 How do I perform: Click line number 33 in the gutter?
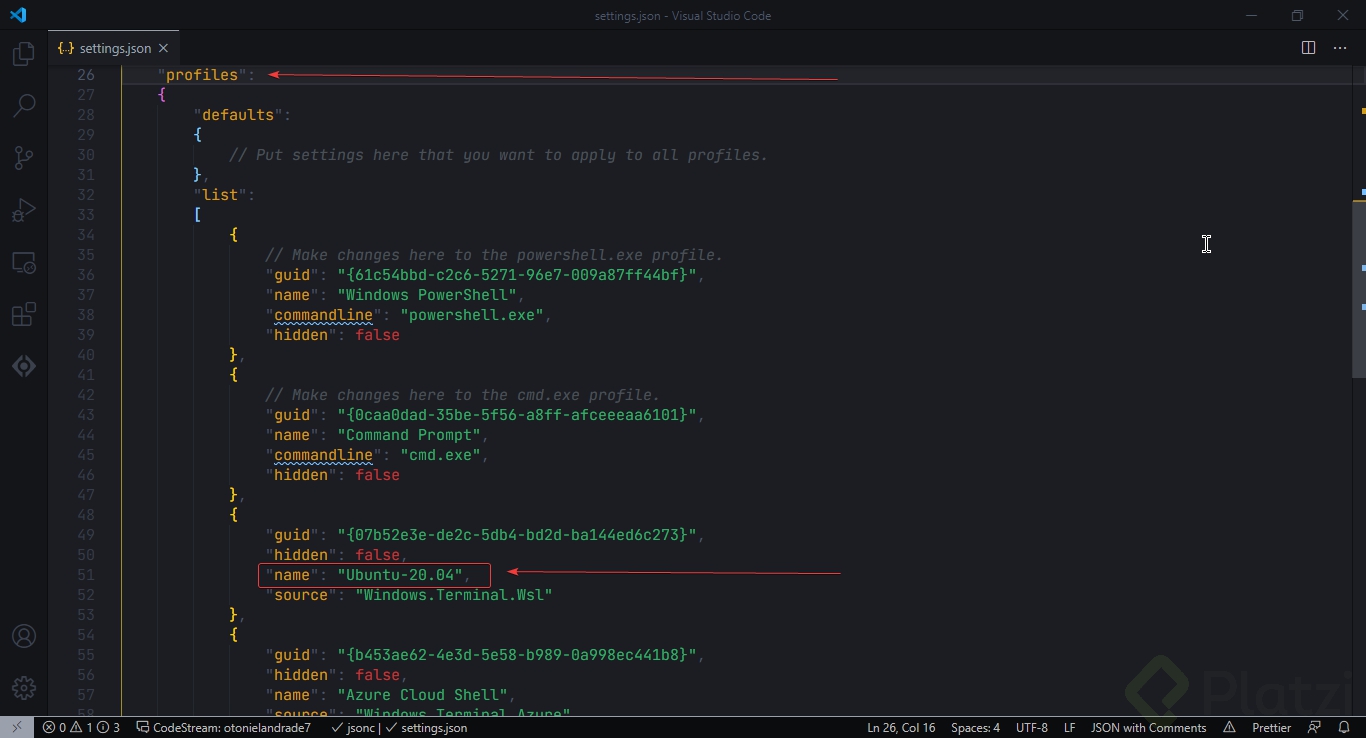[85, 215]
